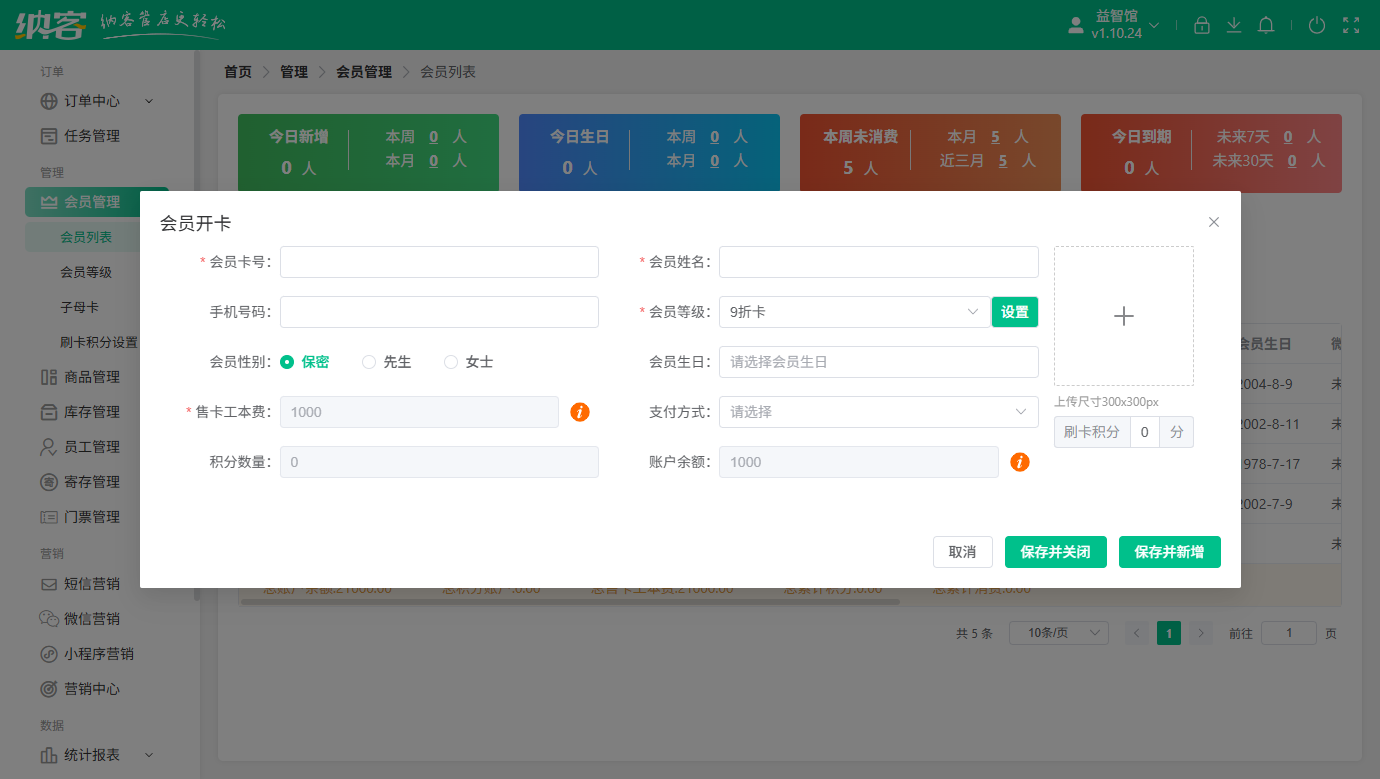The image size is (1380, 779).
Task: Open 会员管理 from the breadcrumb
Action: pos(363,71)
